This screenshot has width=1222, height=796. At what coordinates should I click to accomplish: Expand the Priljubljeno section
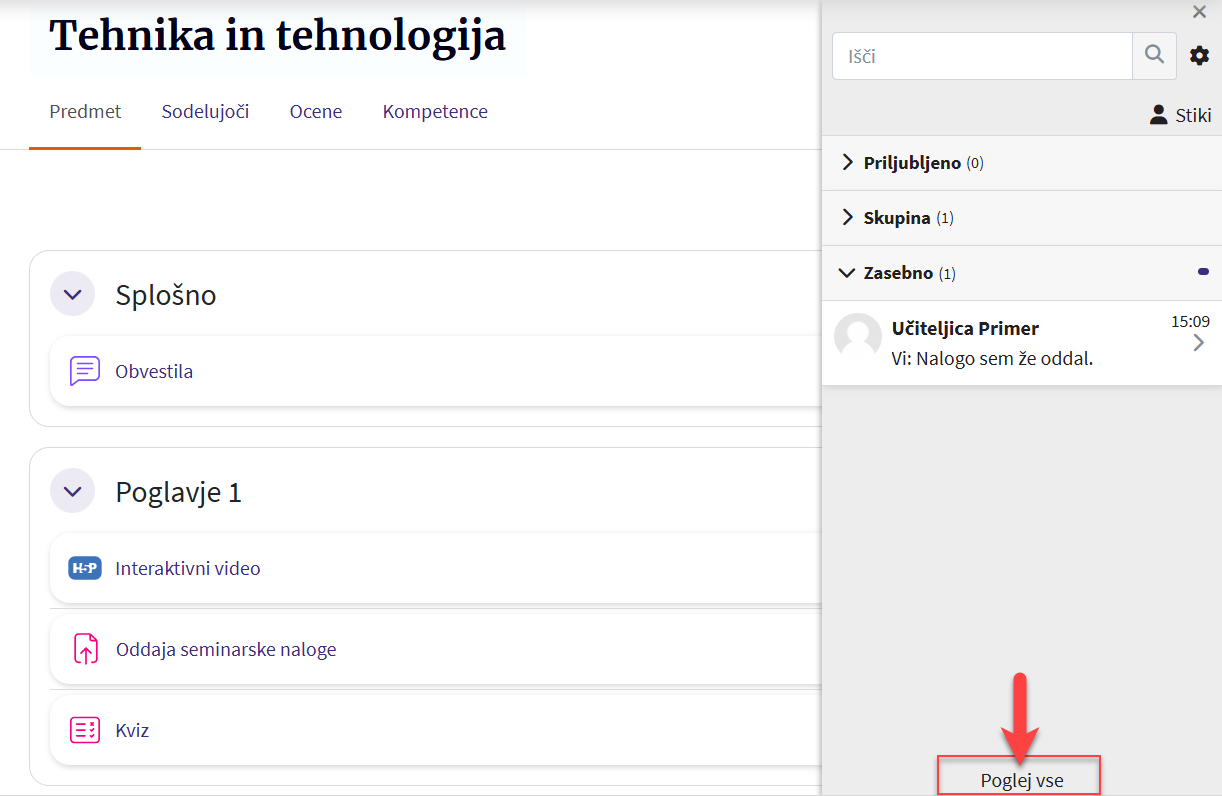912,163
